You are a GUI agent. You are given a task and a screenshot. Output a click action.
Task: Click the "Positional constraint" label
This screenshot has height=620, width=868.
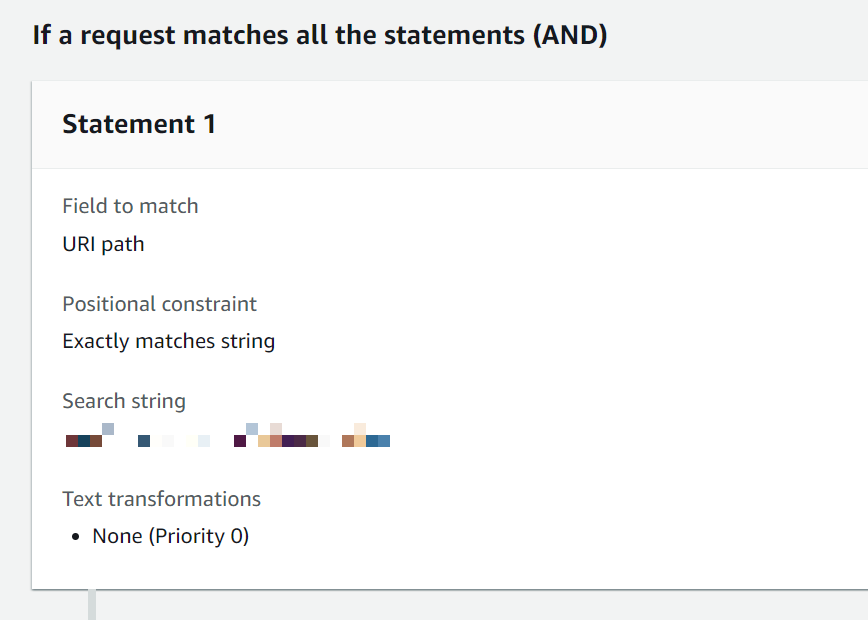tap(159, 304)
